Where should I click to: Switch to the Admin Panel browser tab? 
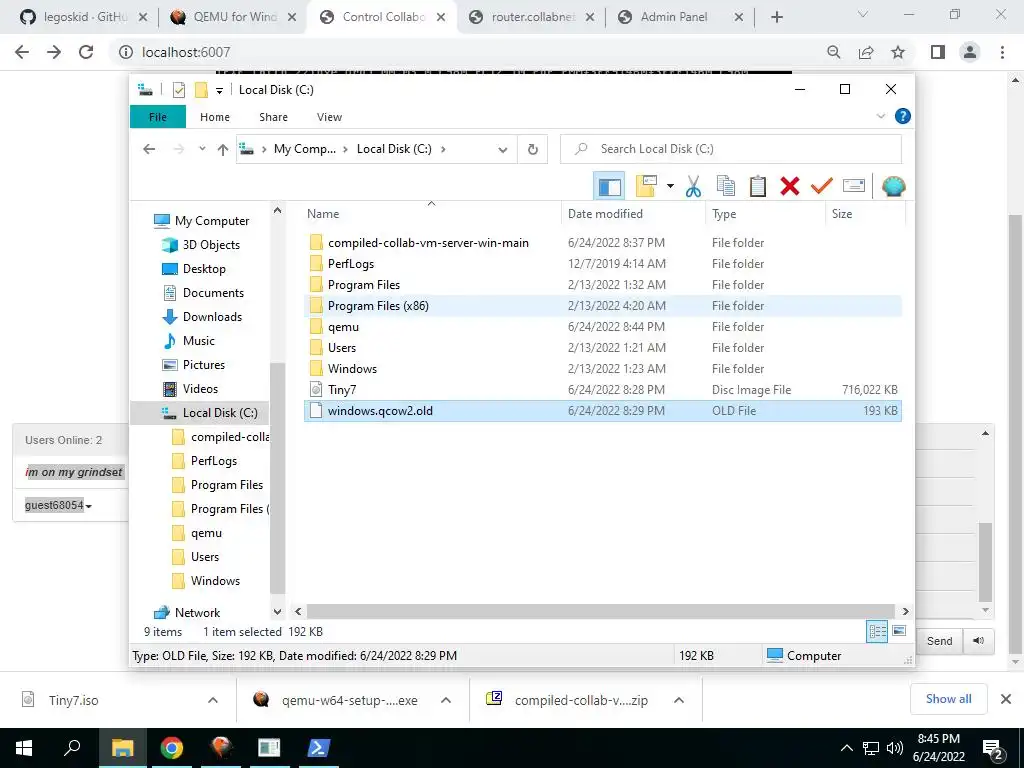(680, 17)
